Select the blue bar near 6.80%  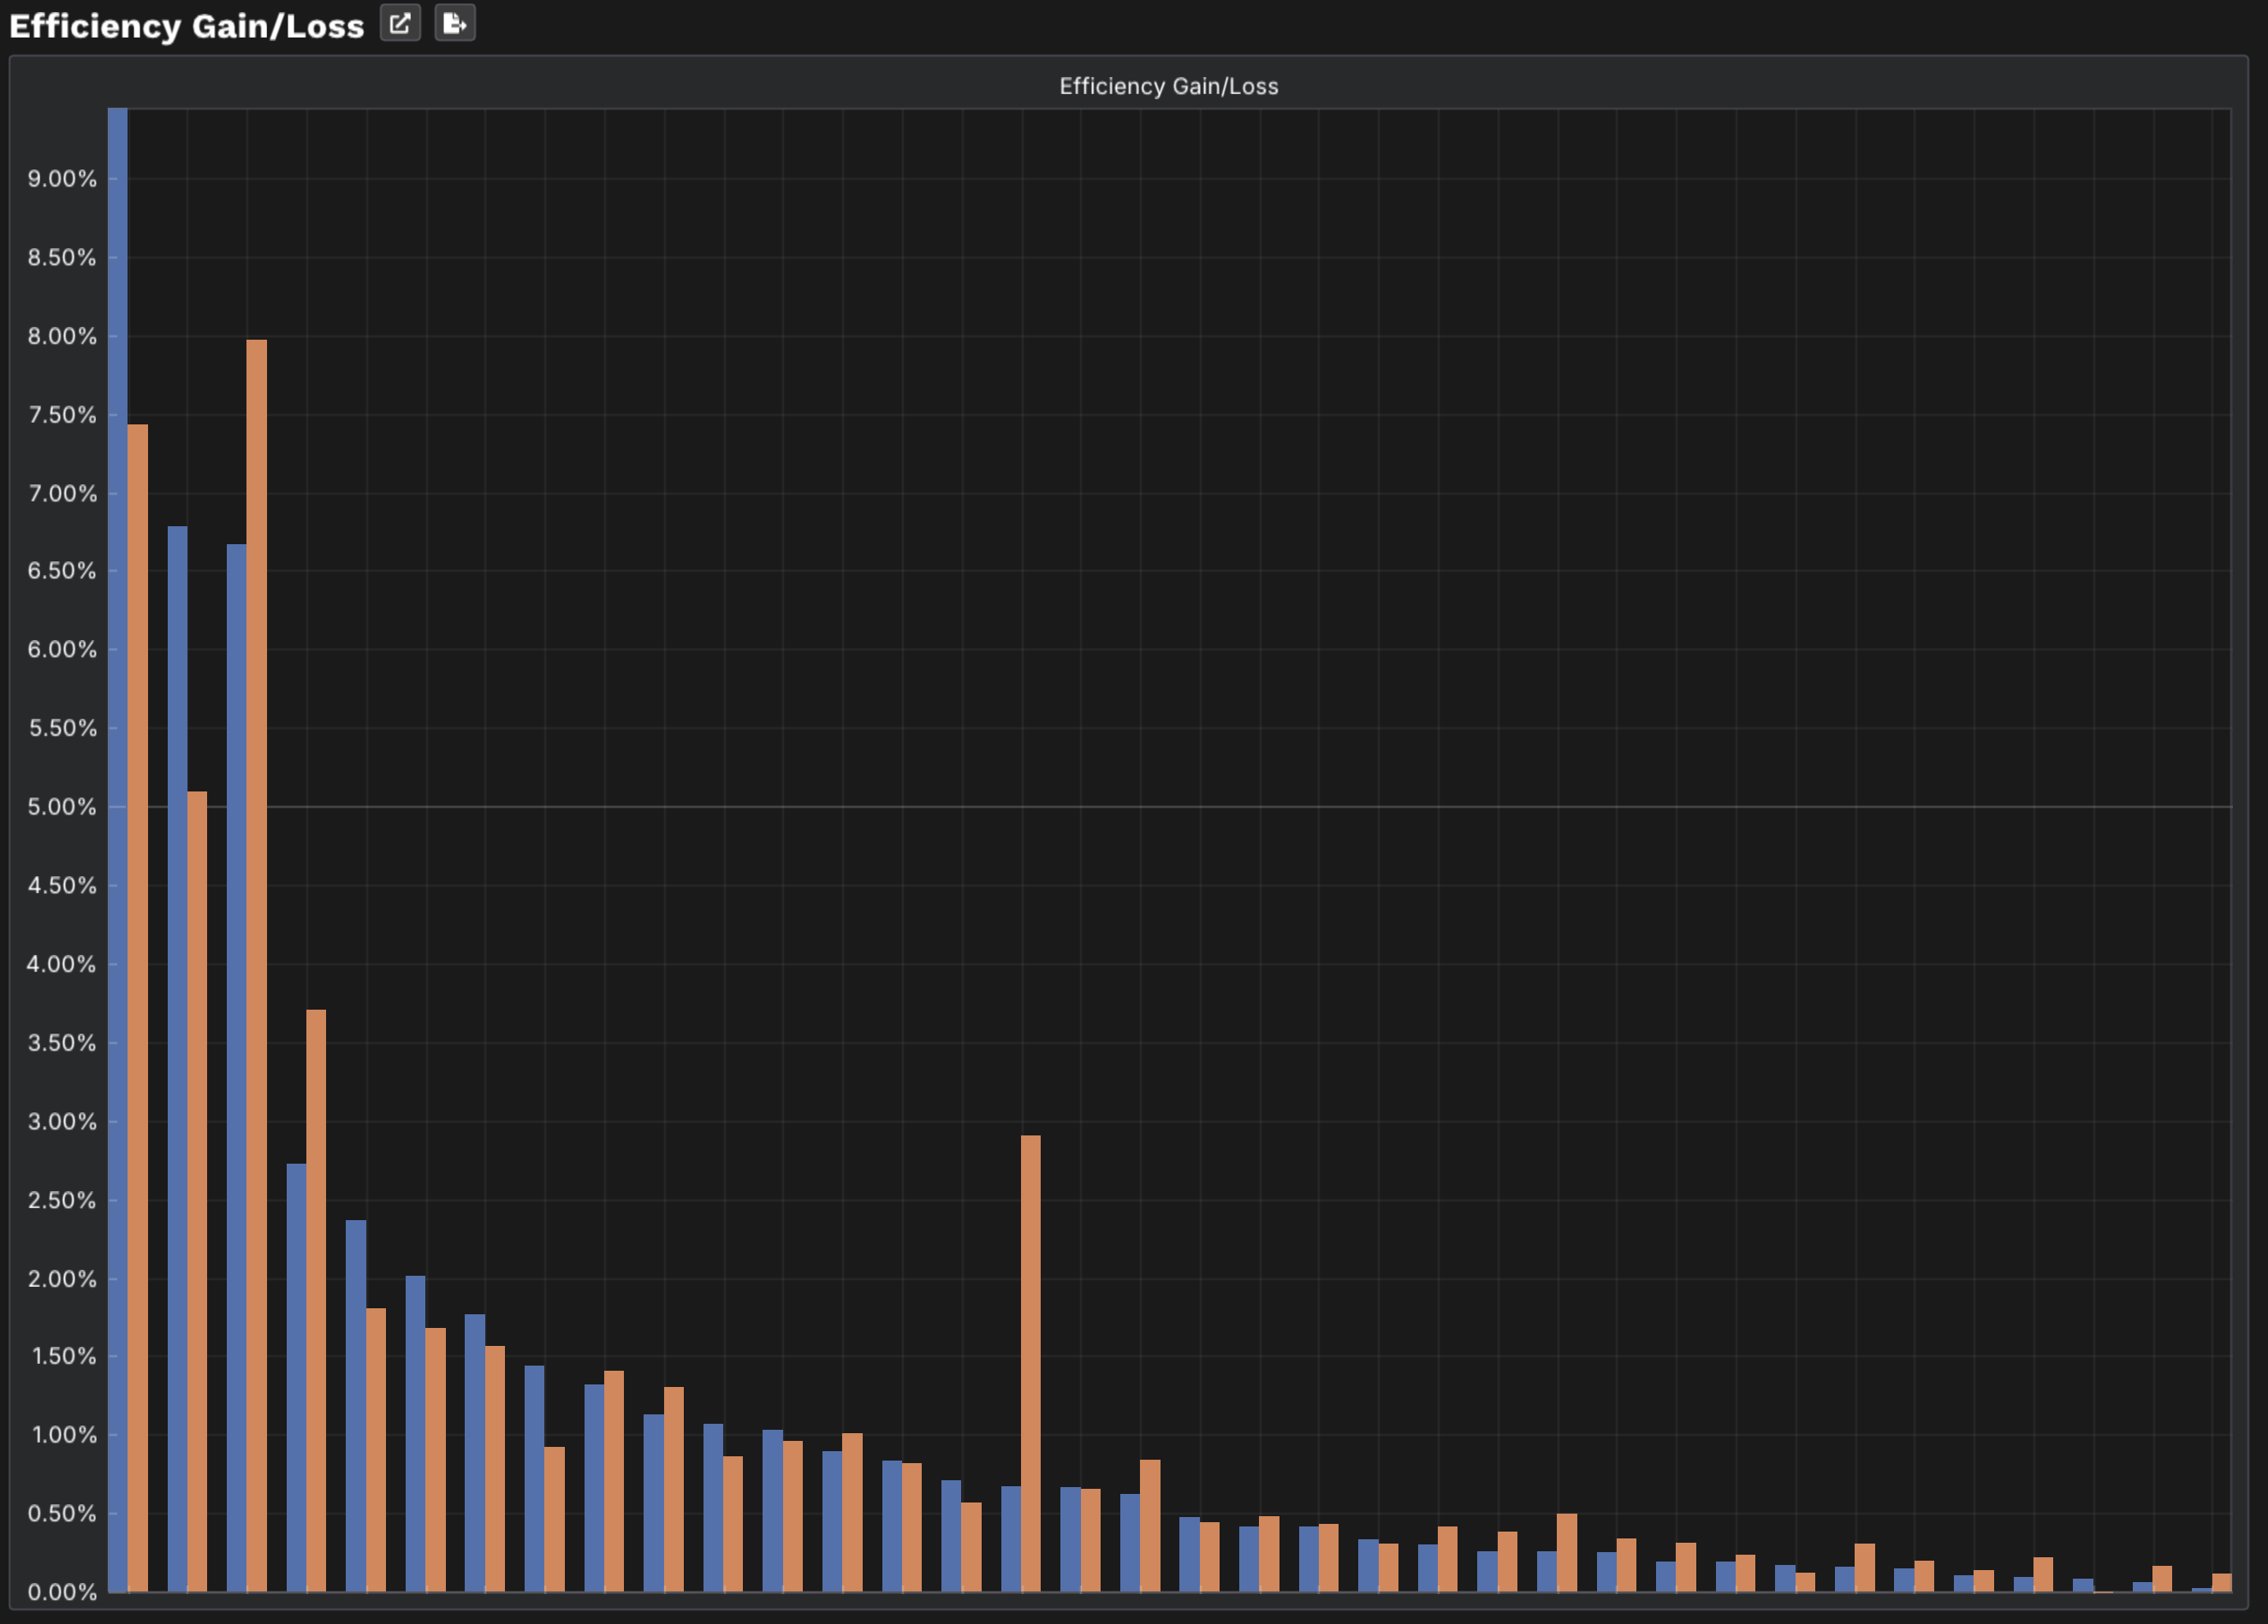pyautogui.click(x=177, y=1000)
